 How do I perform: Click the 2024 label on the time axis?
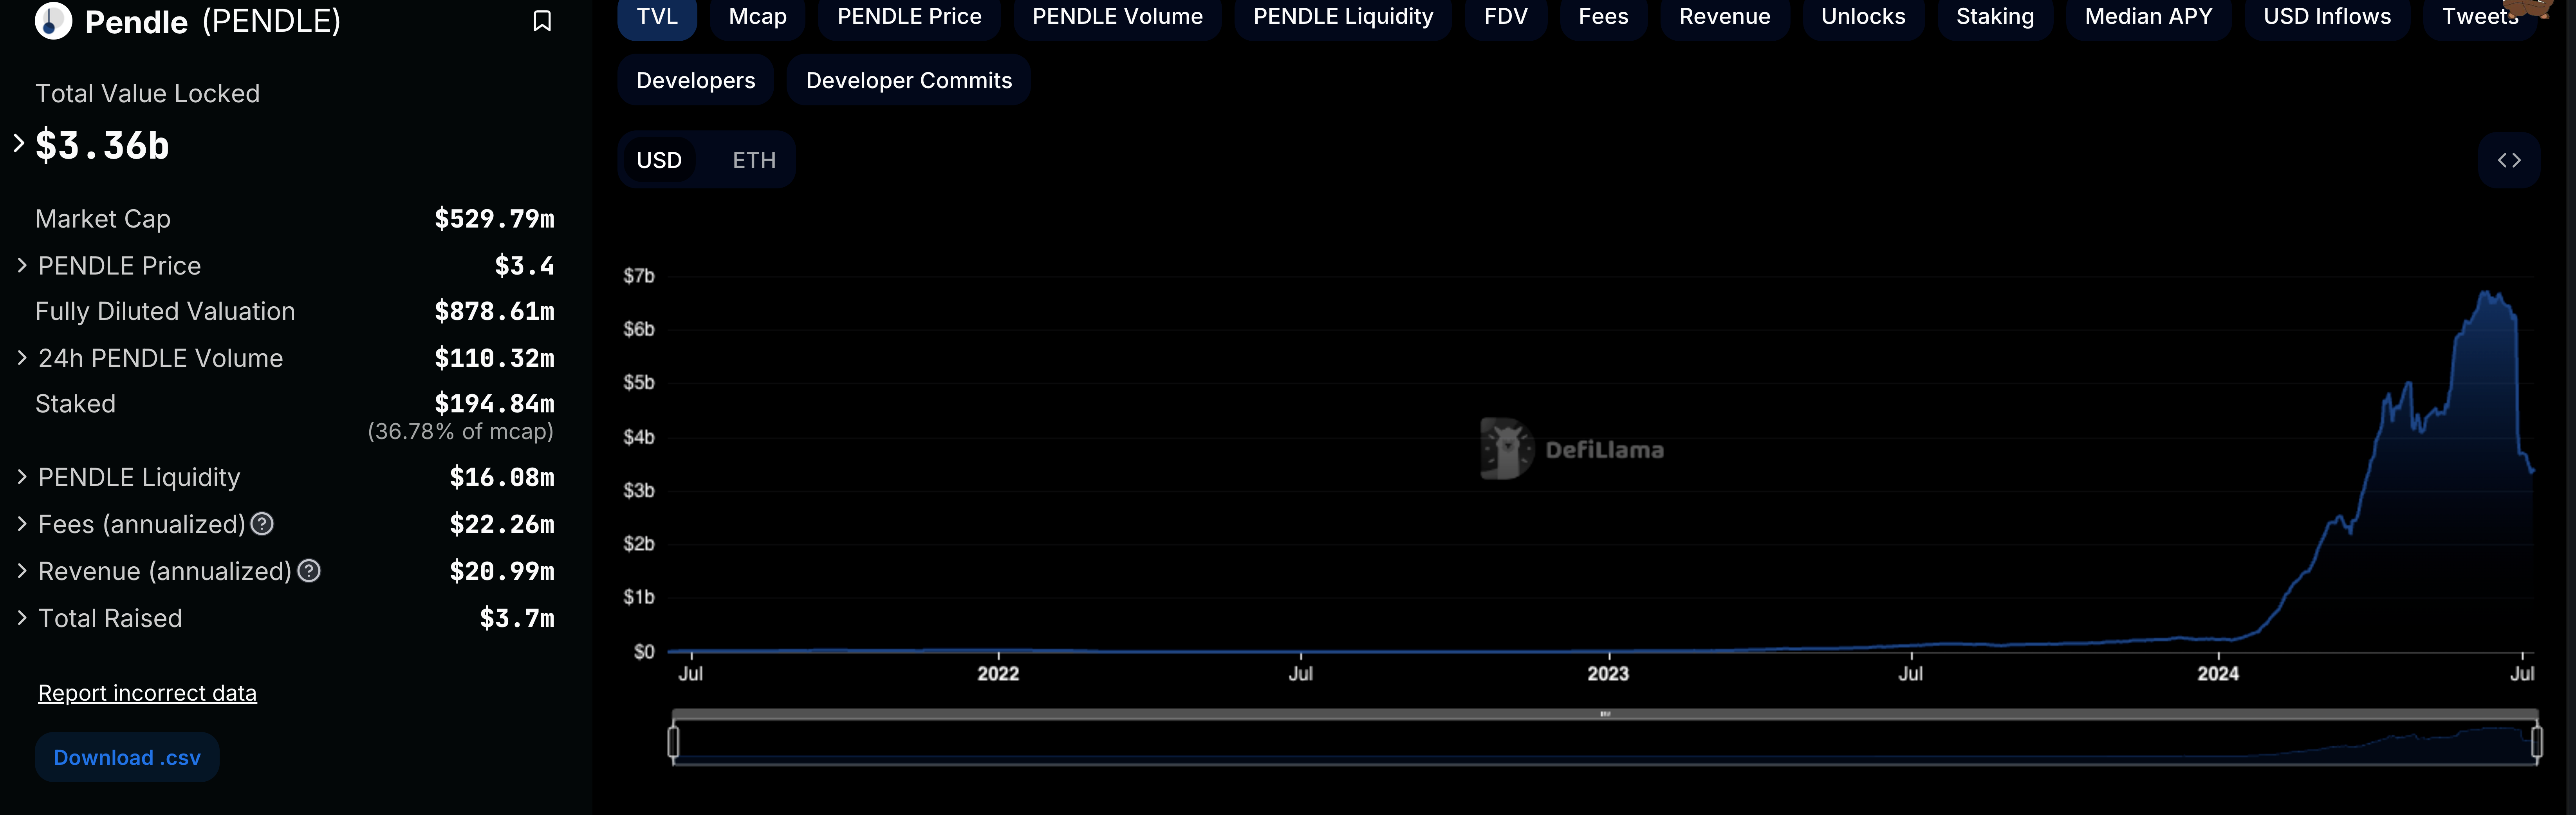pos(2218,674)
